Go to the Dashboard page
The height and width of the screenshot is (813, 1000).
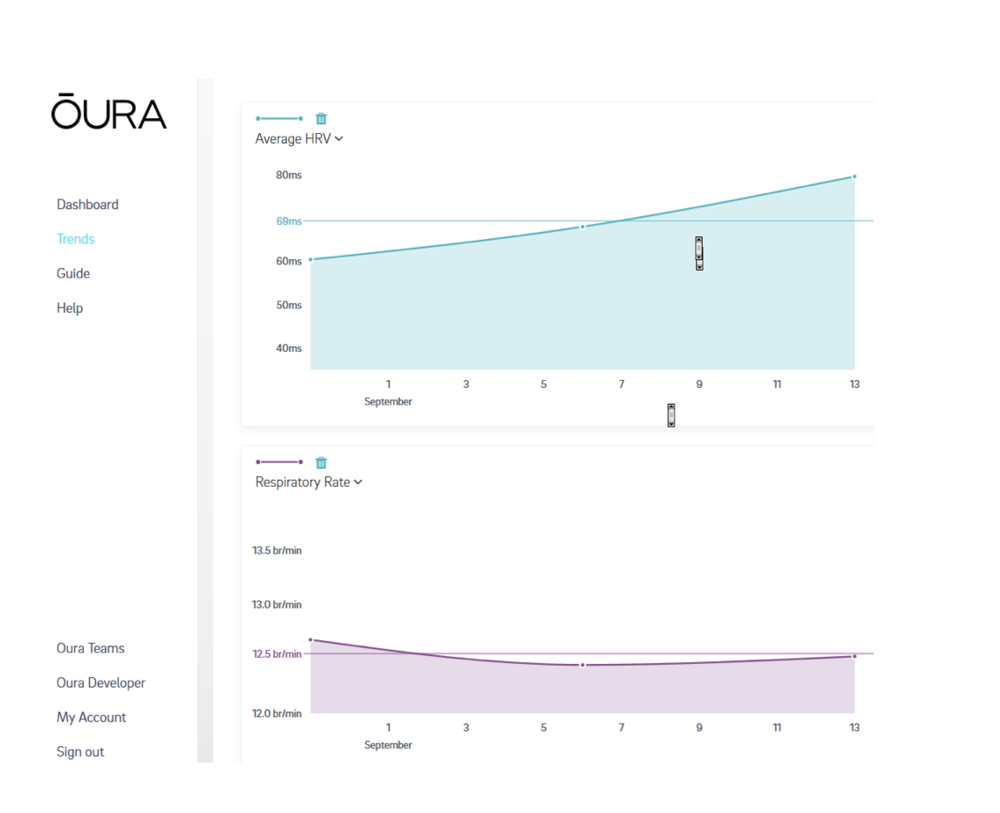point(87,204)
